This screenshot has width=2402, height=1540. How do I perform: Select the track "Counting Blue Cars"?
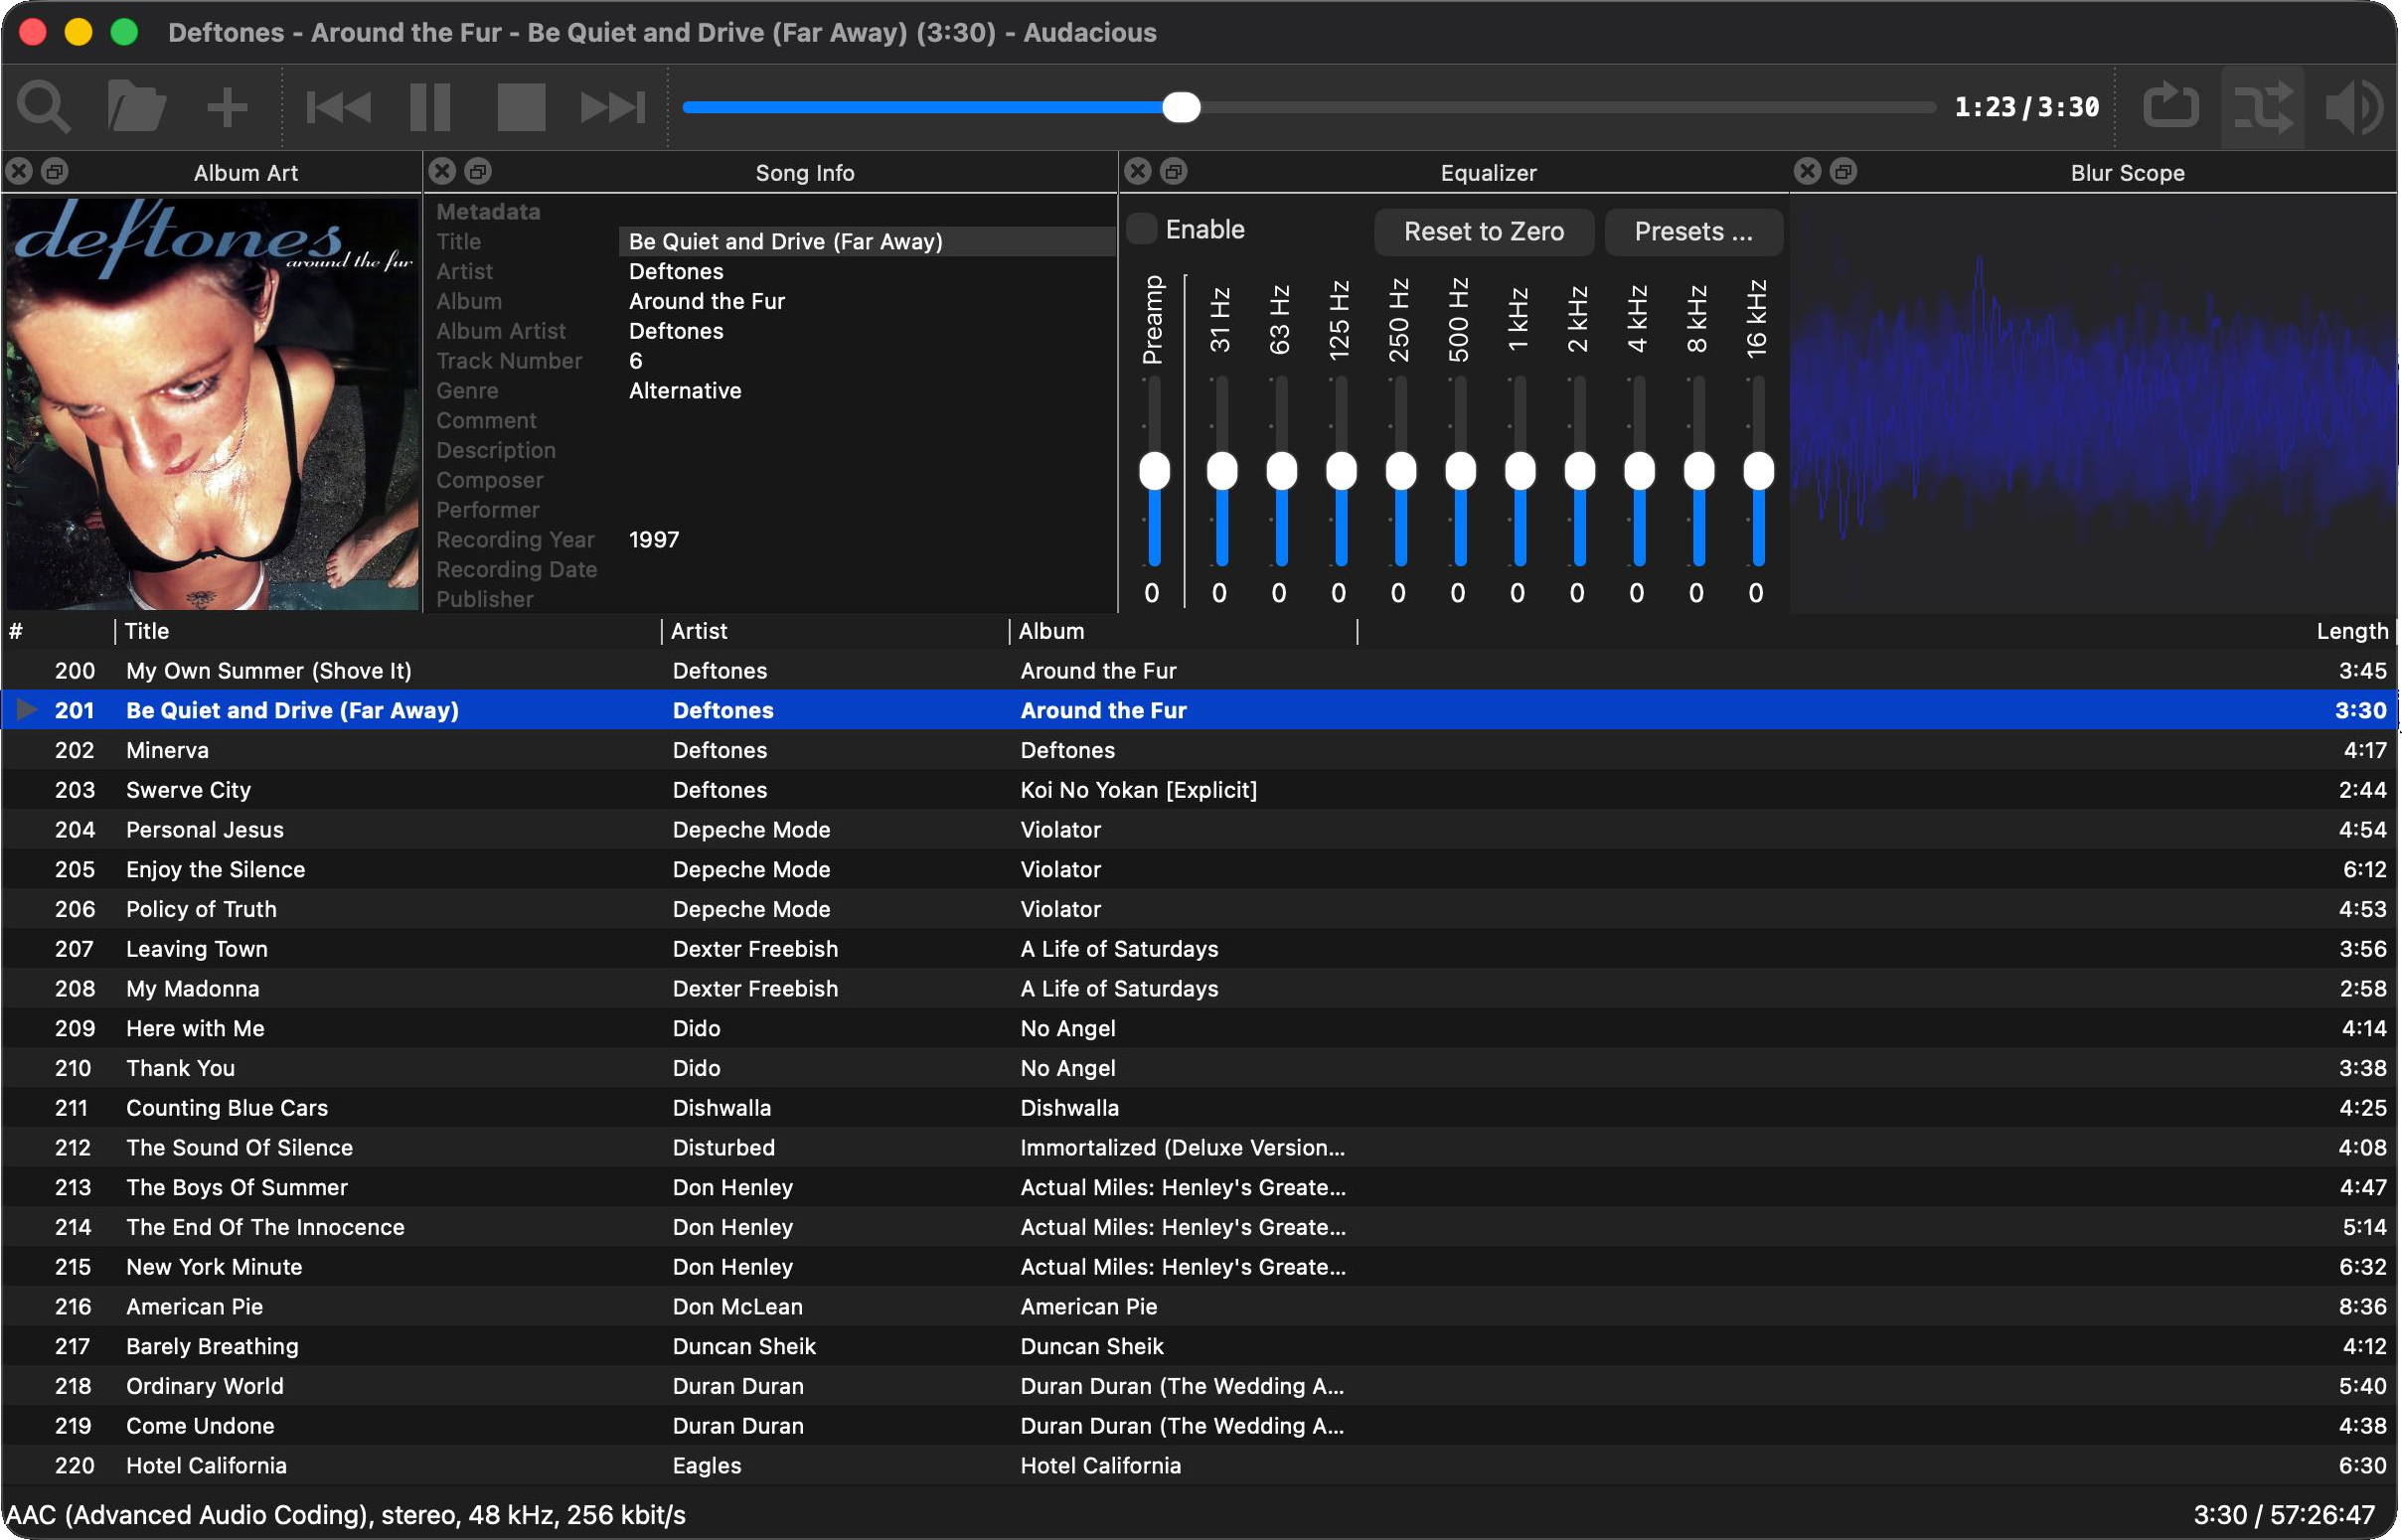pyautogui.click(x=1200, y=1109)
